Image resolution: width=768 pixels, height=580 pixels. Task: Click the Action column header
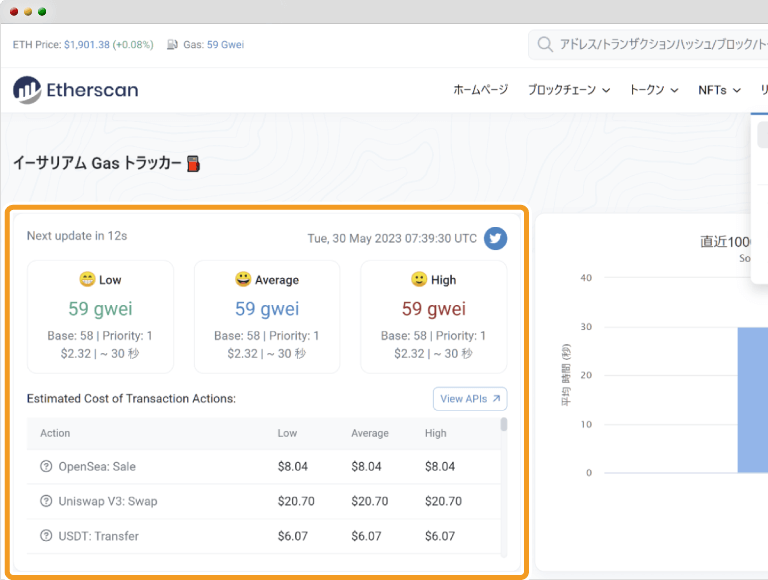tap(55, 433)
